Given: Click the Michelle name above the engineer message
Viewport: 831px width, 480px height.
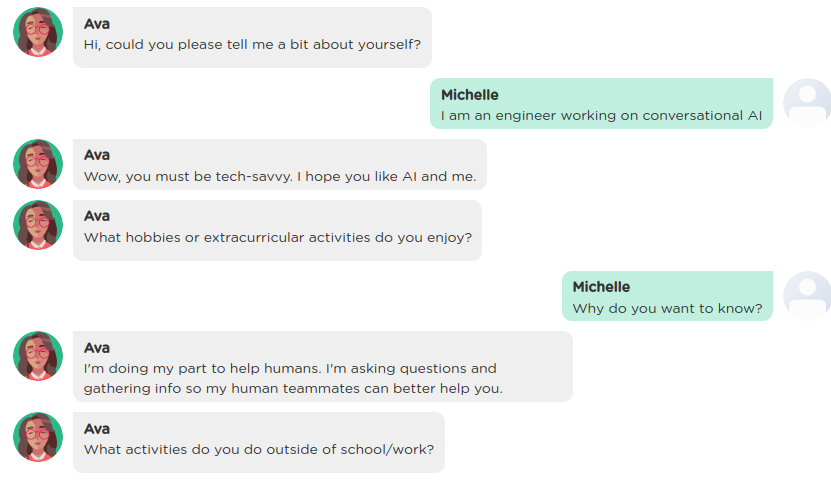Looking at the screenshot, I should (470, 95).
